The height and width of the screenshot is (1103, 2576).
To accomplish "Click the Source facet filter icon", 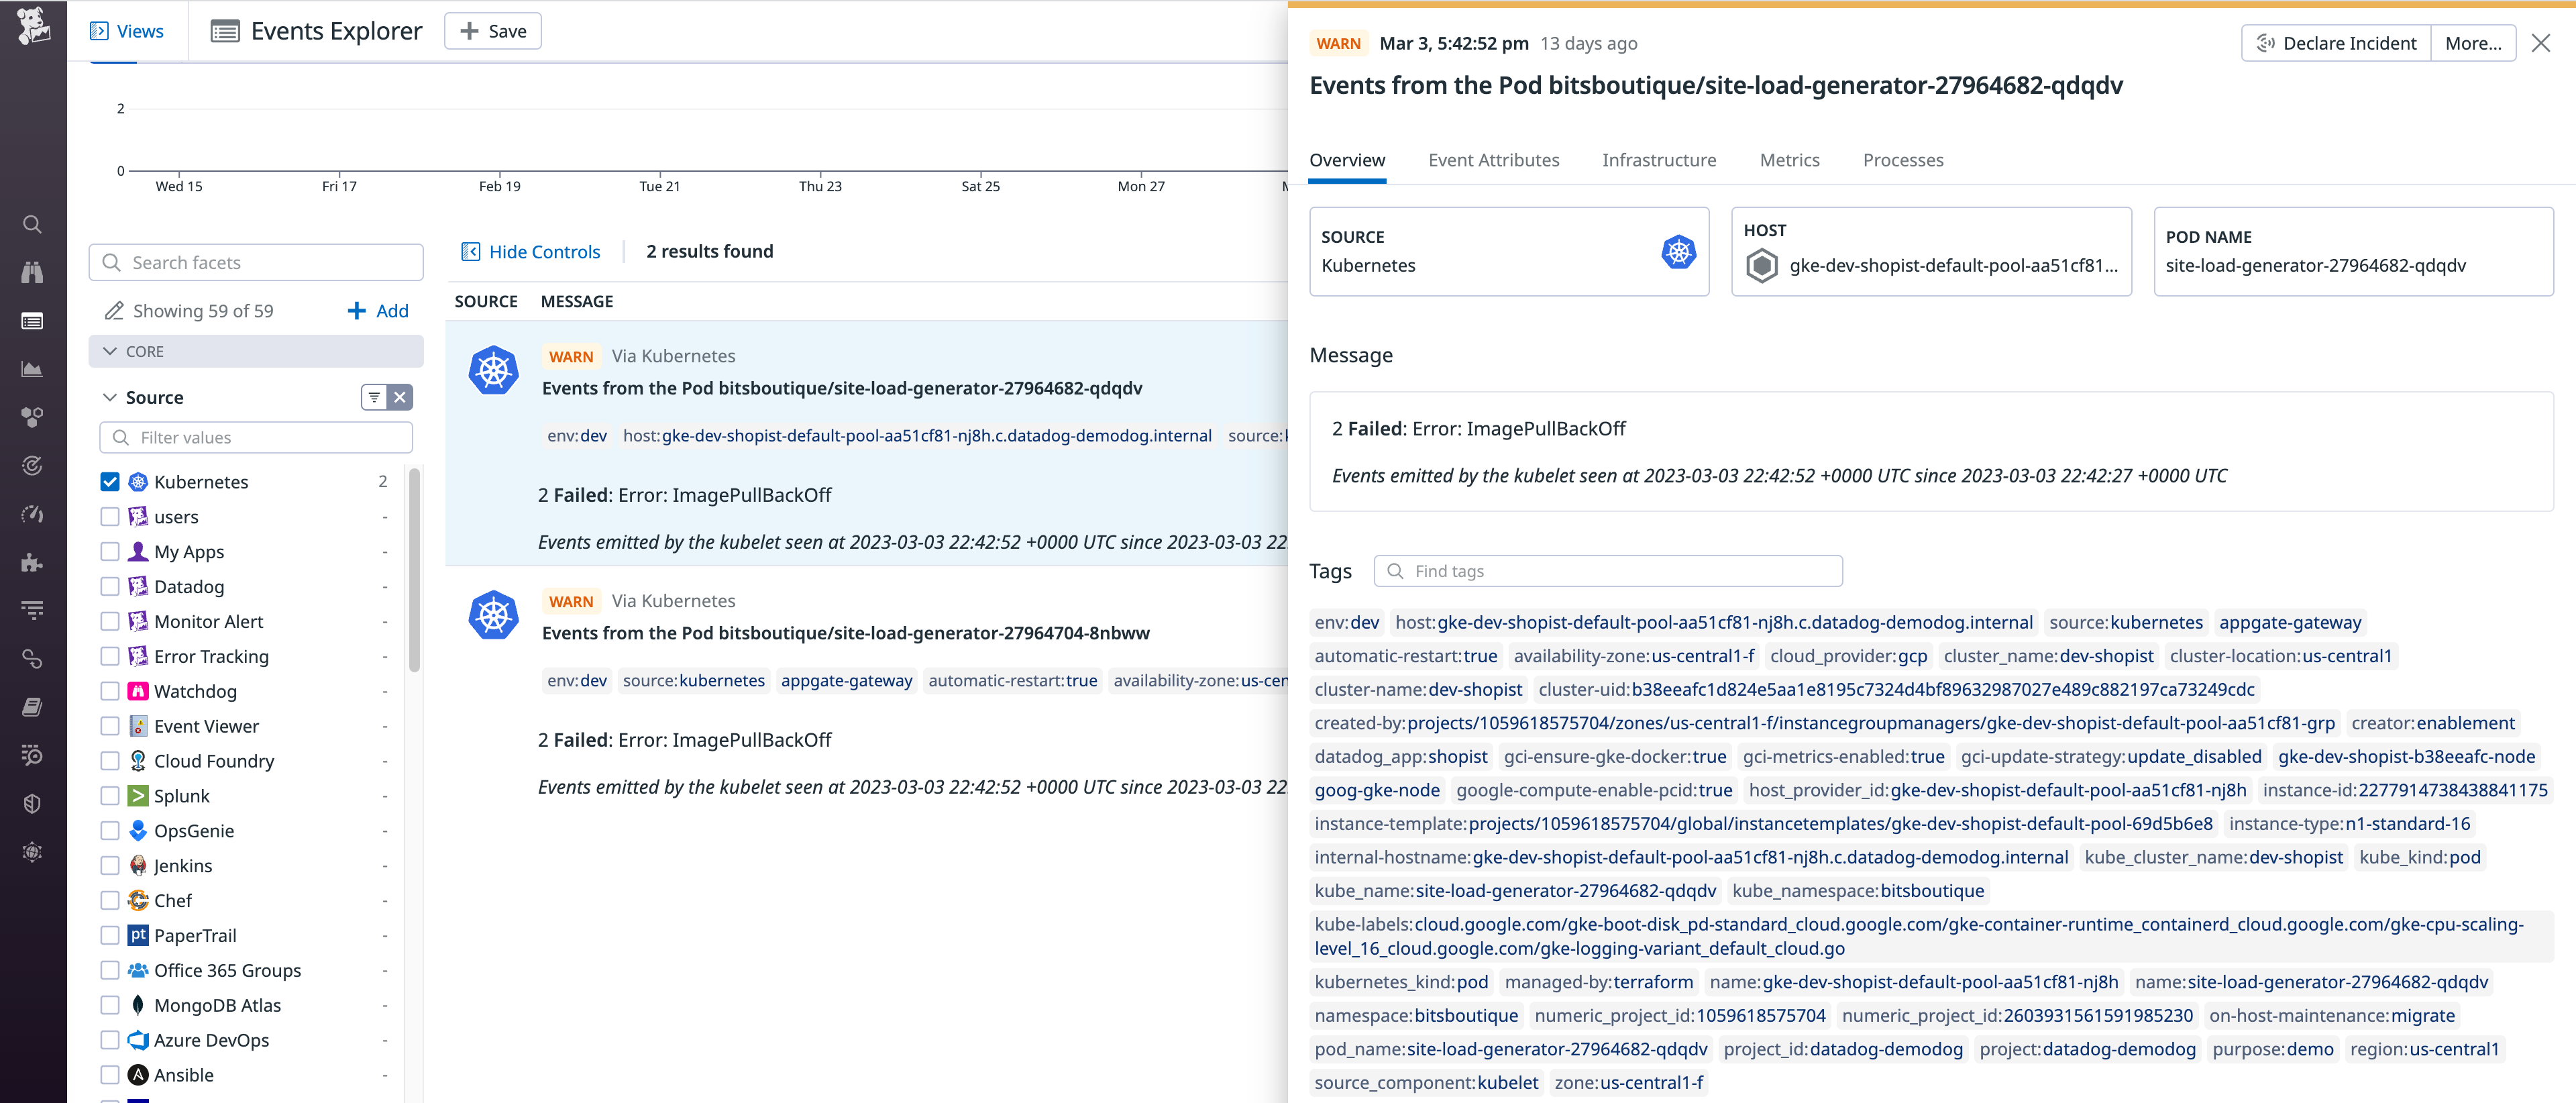I will (374, 397).
